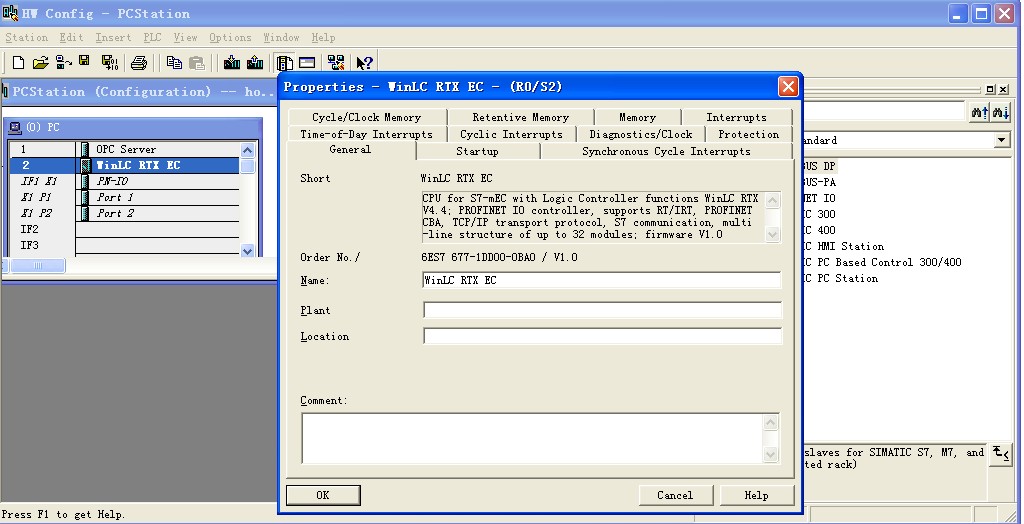Click the Name field containing WinLC RTX EC
This screenshot has height=524, width=1024.
pyautogui.click(x=601, y=280)
